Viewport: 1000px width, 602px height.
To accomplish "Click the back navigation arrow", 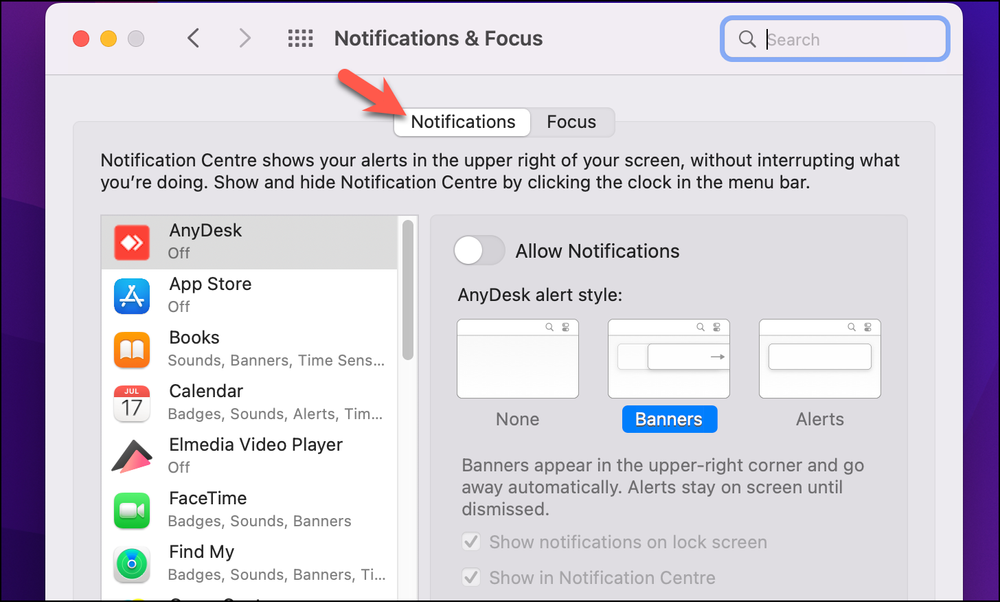I will coord(193,38).
